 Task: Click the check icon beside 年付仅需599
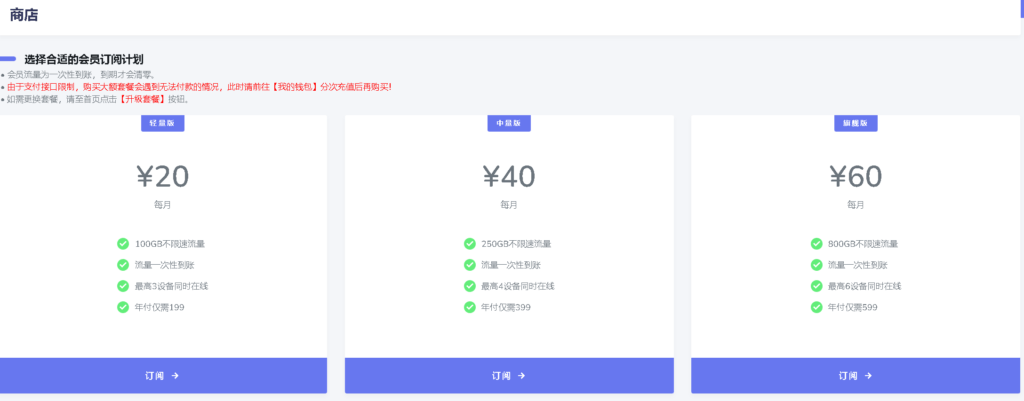pos(816,307)
